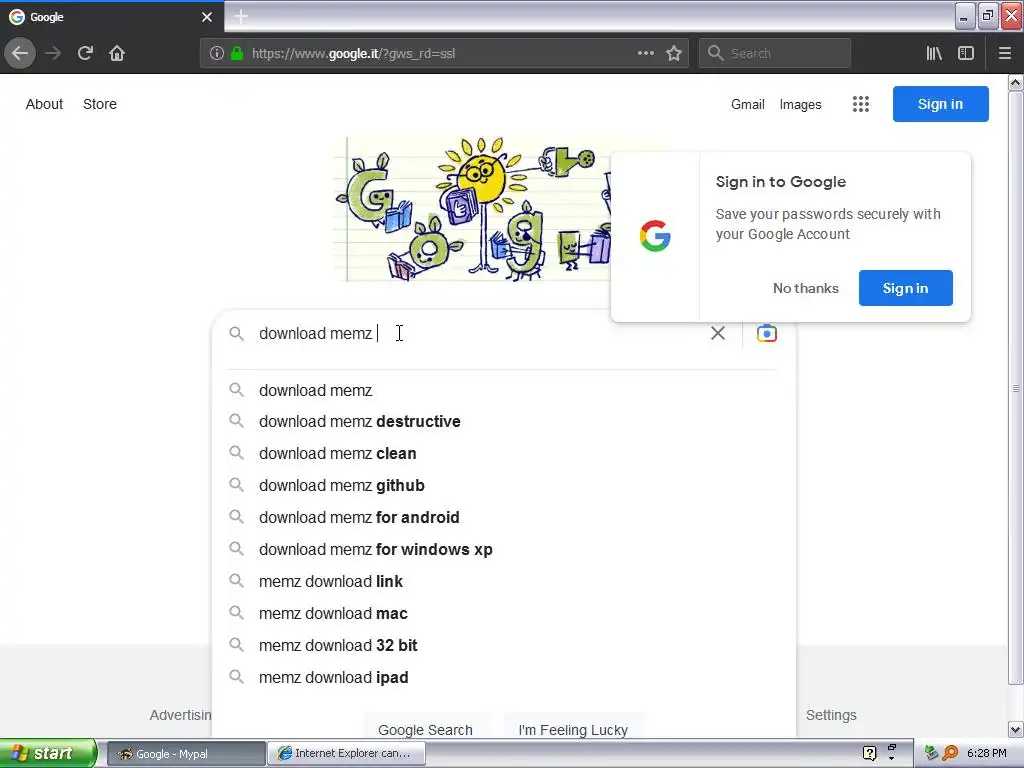This screenshot has width=1024, height=768.
Task: Click the top-right Sign in button
Action: (x=940, y=104)
